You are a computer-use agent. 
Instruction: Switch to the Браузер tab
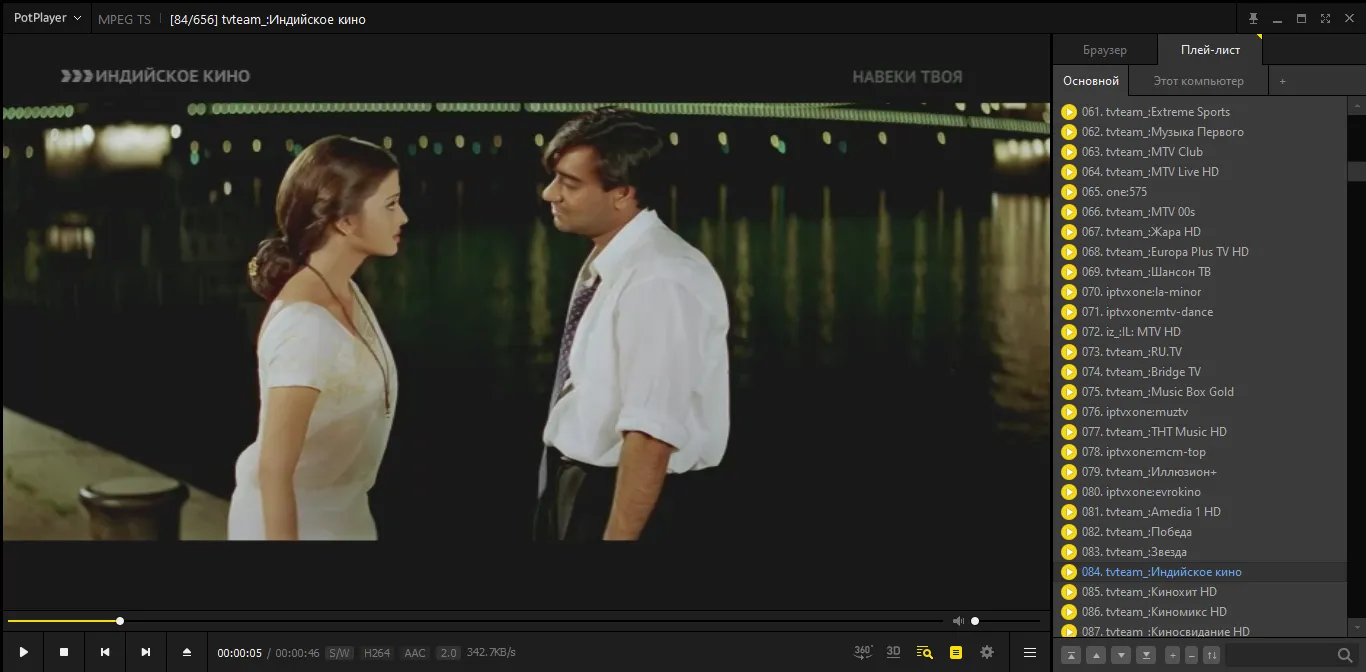tap(1105, 50)
